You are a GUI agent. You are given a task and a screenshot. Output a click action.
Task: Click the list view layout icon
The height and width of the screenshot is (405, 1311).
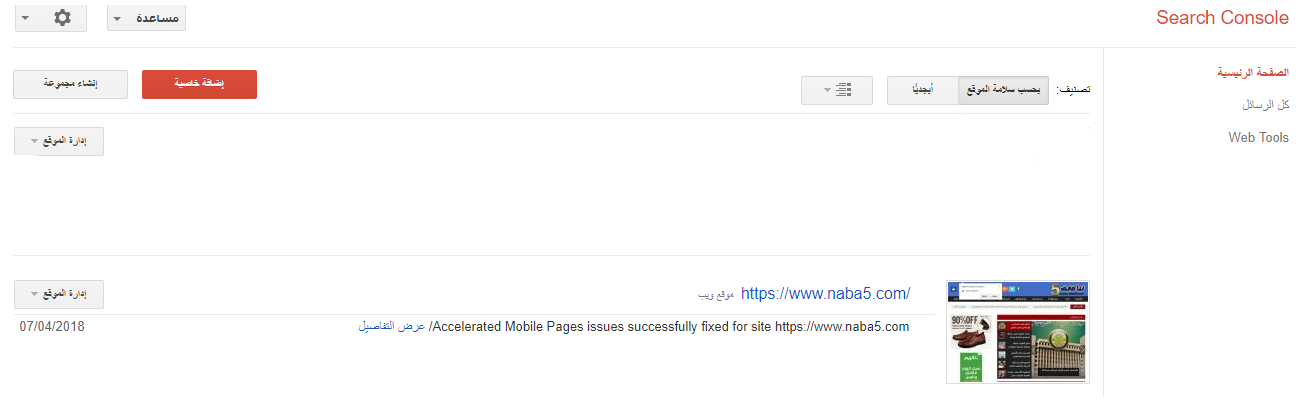(x=843, y=90)
